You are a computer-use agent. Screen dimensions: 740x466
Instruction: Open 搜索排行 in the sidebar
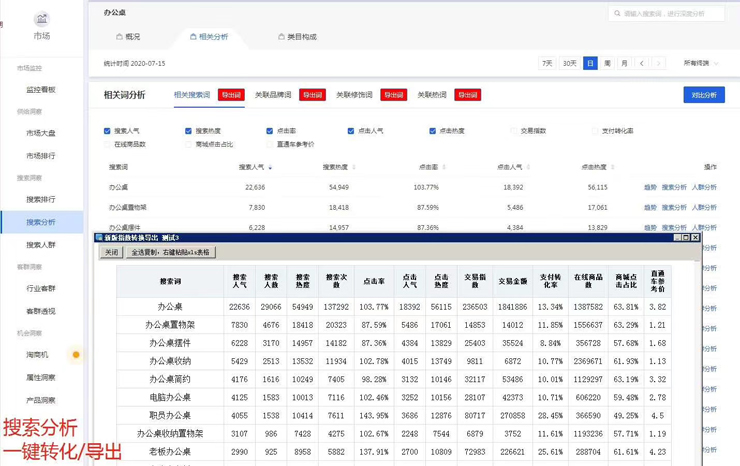[41, 199]
